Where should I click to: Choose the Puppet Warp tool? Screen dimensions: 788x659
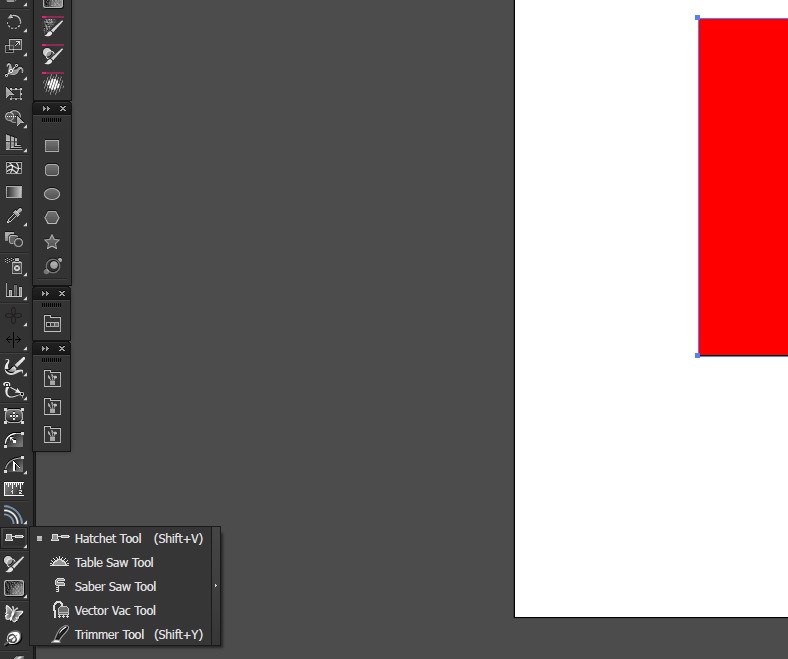coord(14,70)
